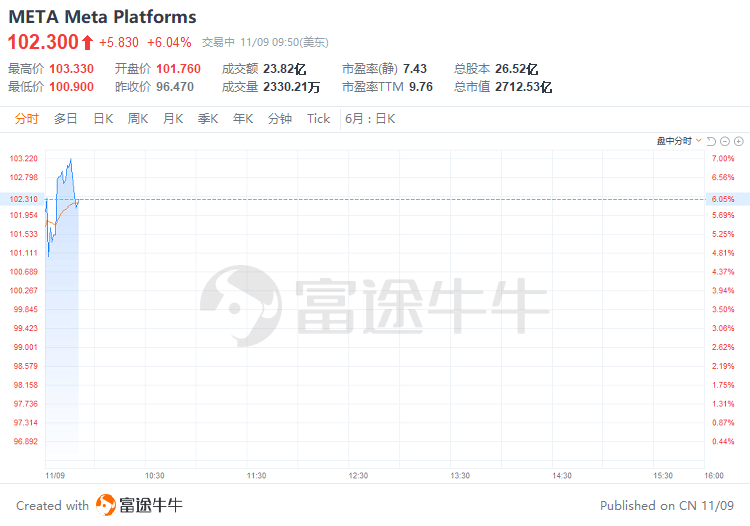The image size is (750, 526).
Task: Click the 成交量 value 2330.21万
Action: pyautogui.click(x=291, y=87)
